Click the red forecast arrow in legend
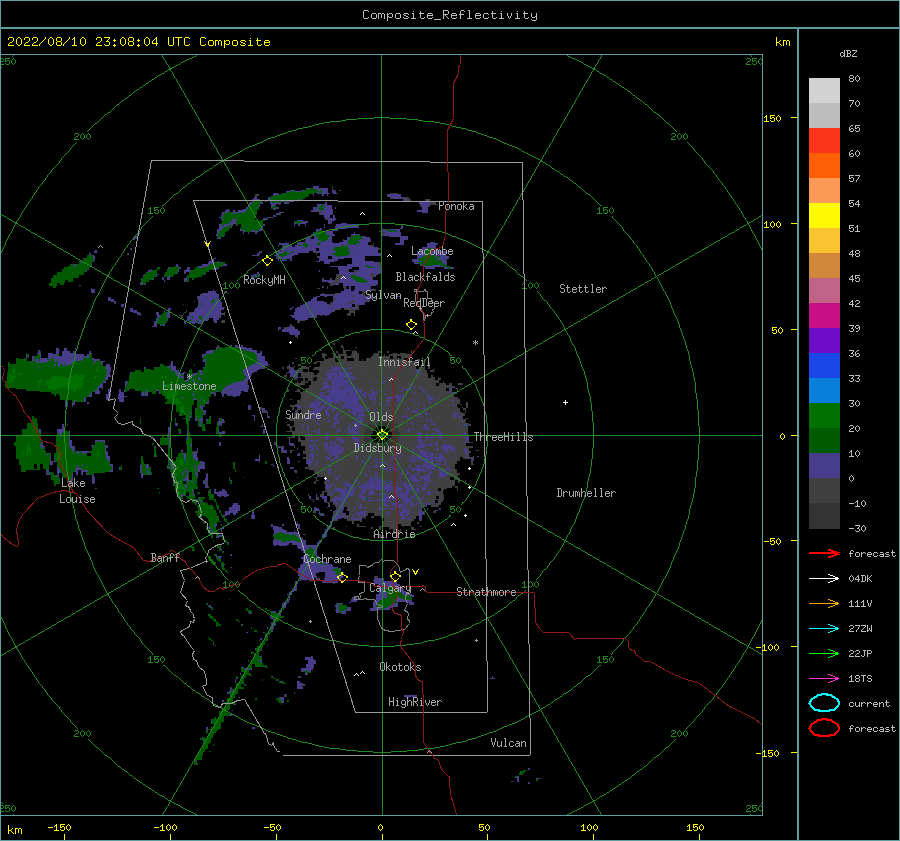The image size is (900, 841). [824, 553]
